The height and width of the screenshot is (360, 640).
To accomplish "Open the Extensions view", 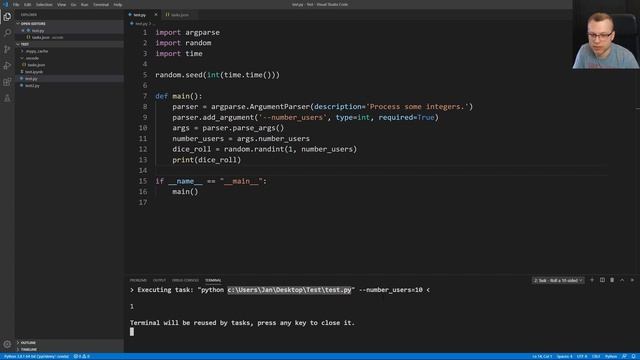I will tap(7, 82).
